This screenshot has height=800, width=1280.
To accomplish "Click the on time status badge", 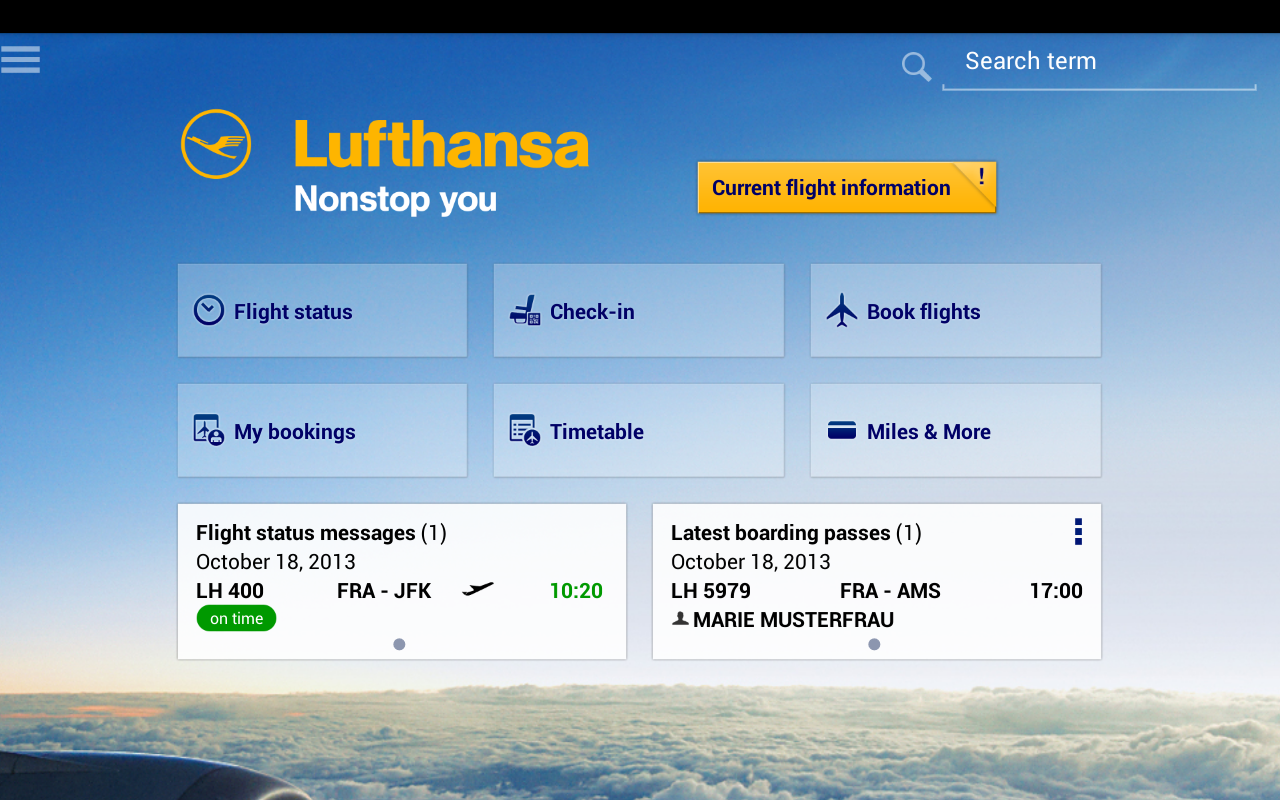I will (x=236, y=618).
